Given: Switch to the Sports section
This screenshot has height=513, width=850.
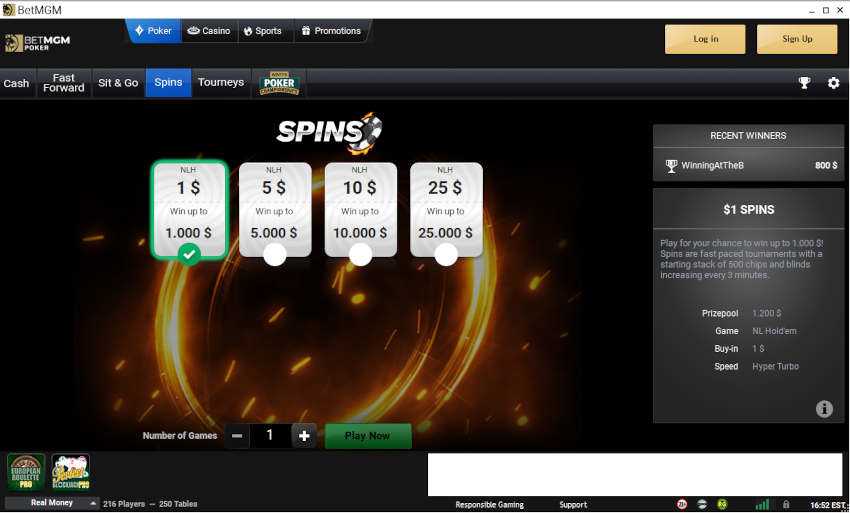Looking at the screenshot, I should (x=263, y=31).
